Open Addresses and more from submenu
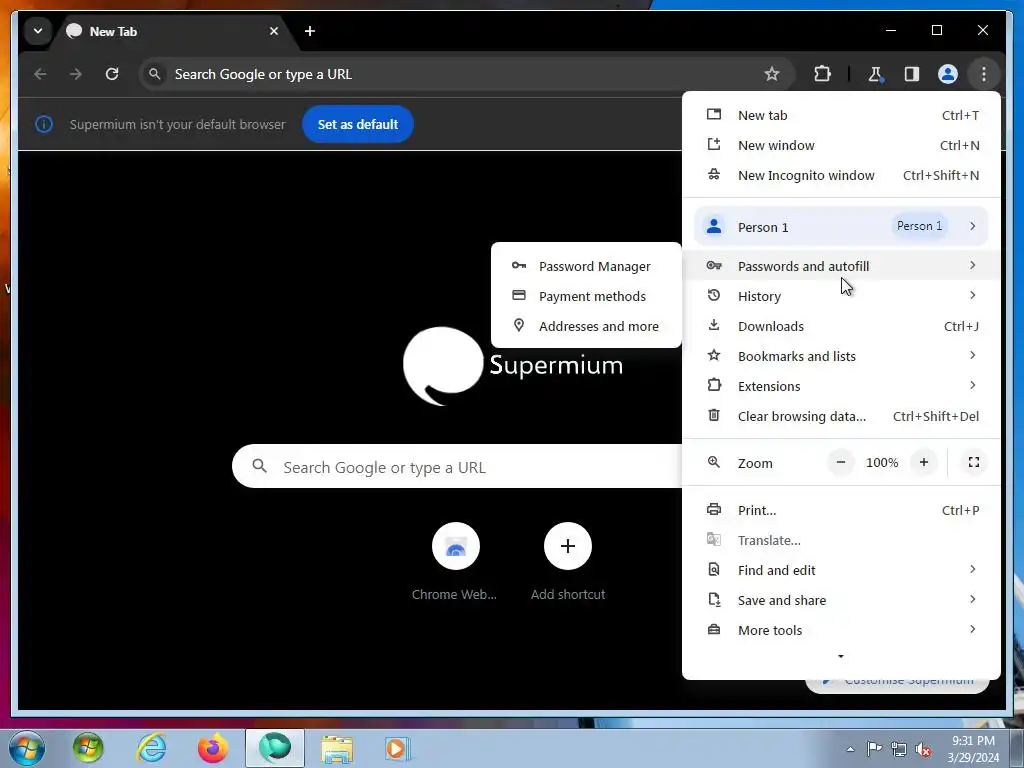The width and height of the screenshot is (1024, 768). coord(586,326)
